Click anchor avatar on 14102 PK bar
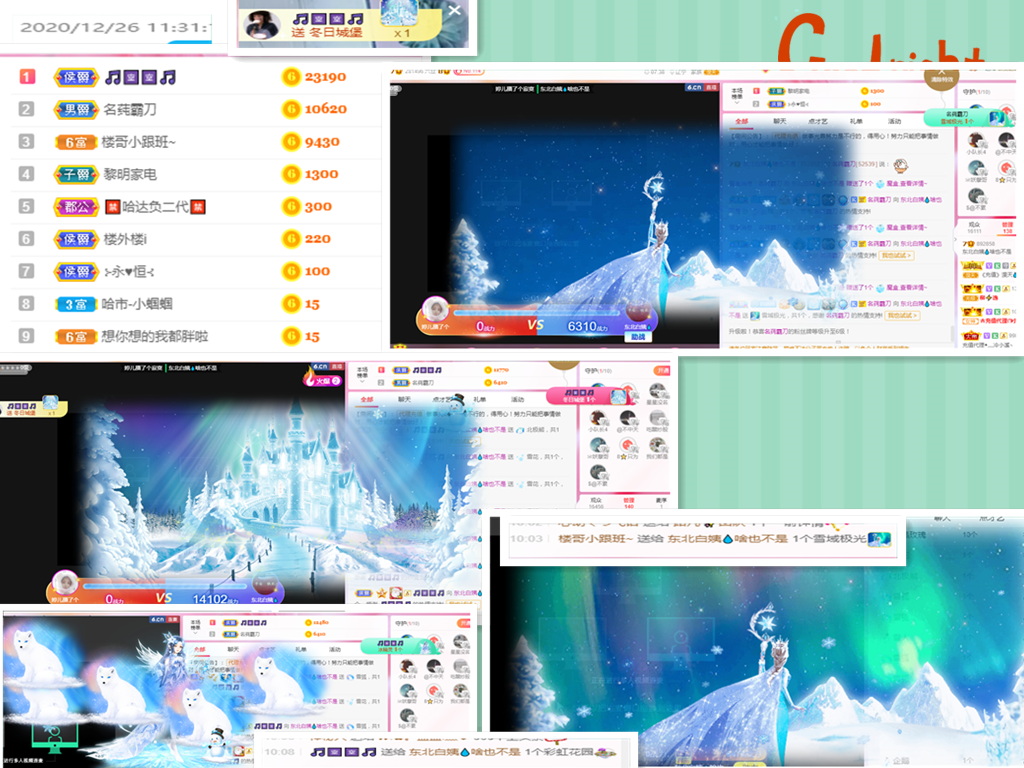The height and width of the screenshot is (768, 1024). coord(65,583)
